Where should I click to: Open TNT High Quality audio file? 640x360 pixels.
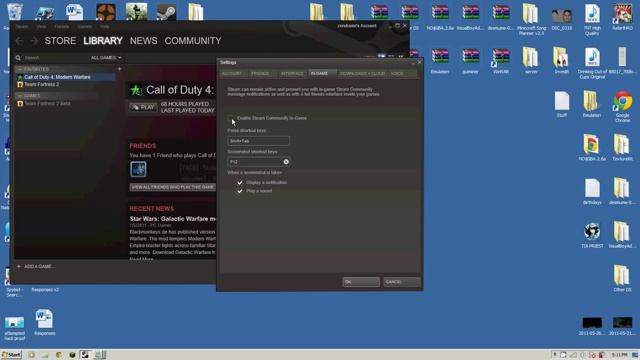[592, 18]
